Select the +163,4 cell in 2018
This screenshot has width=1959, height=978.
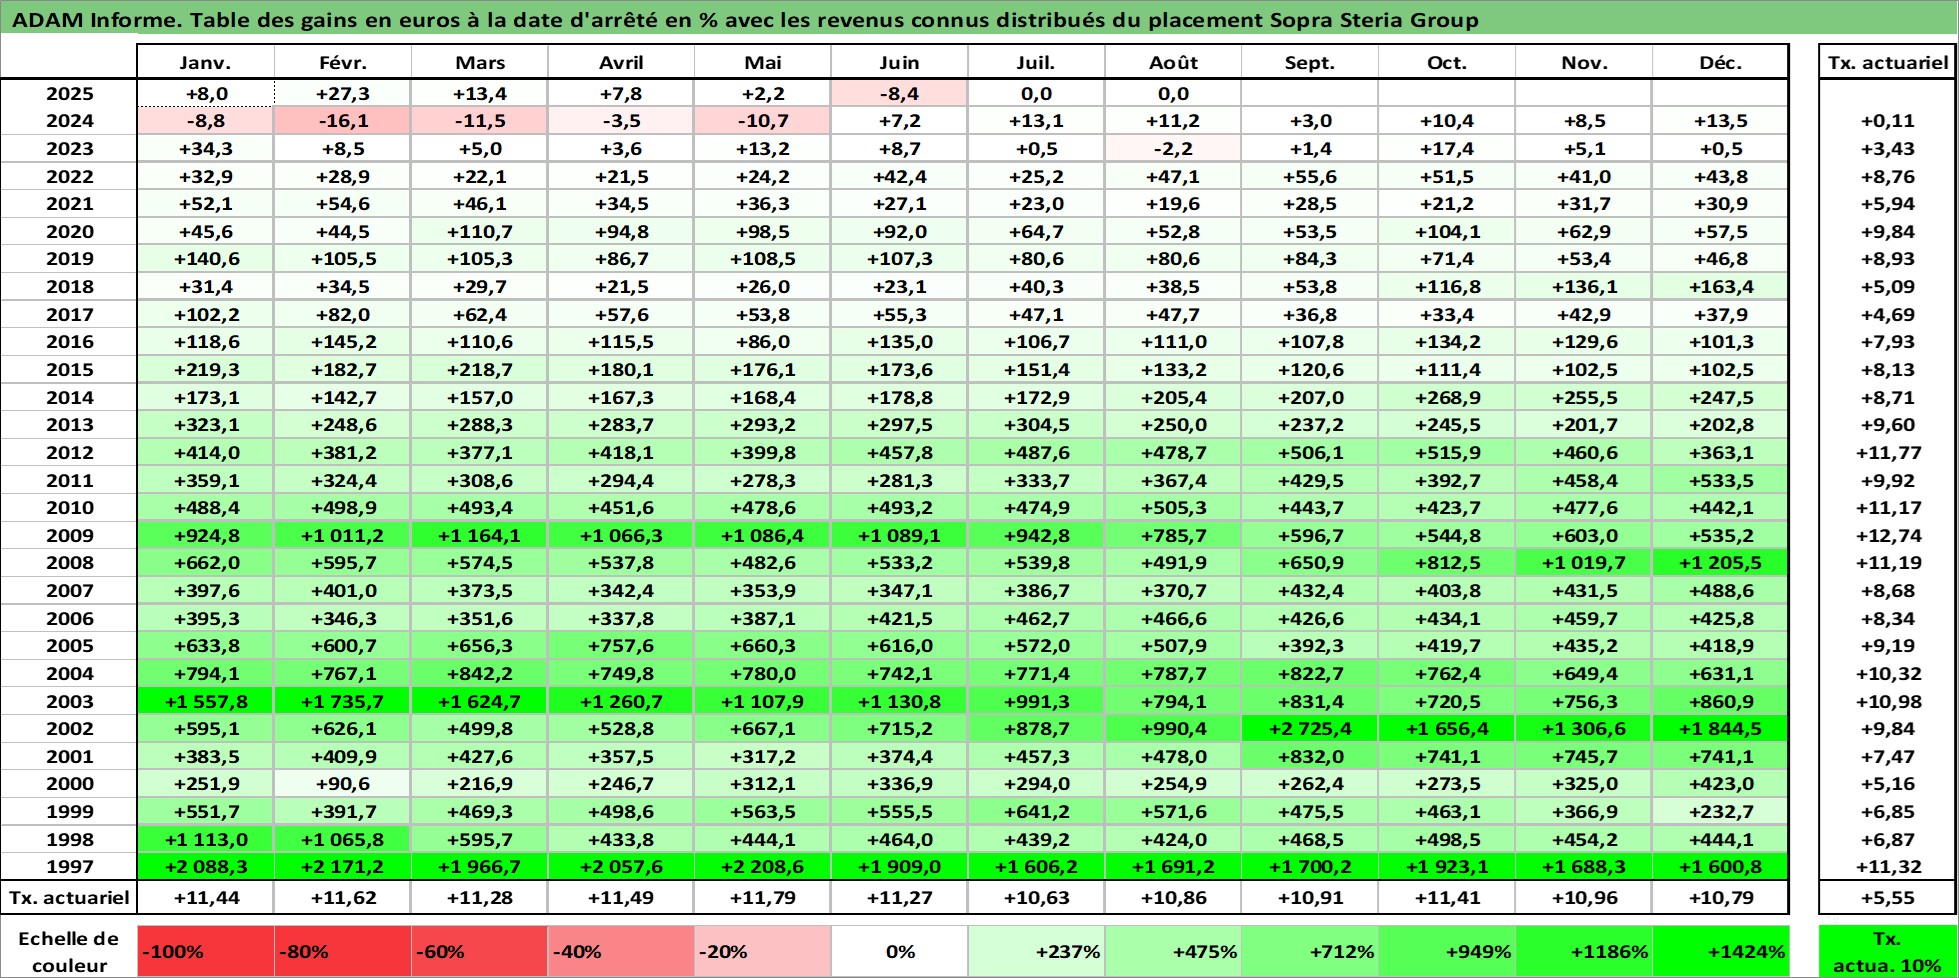click(1720, 286)
